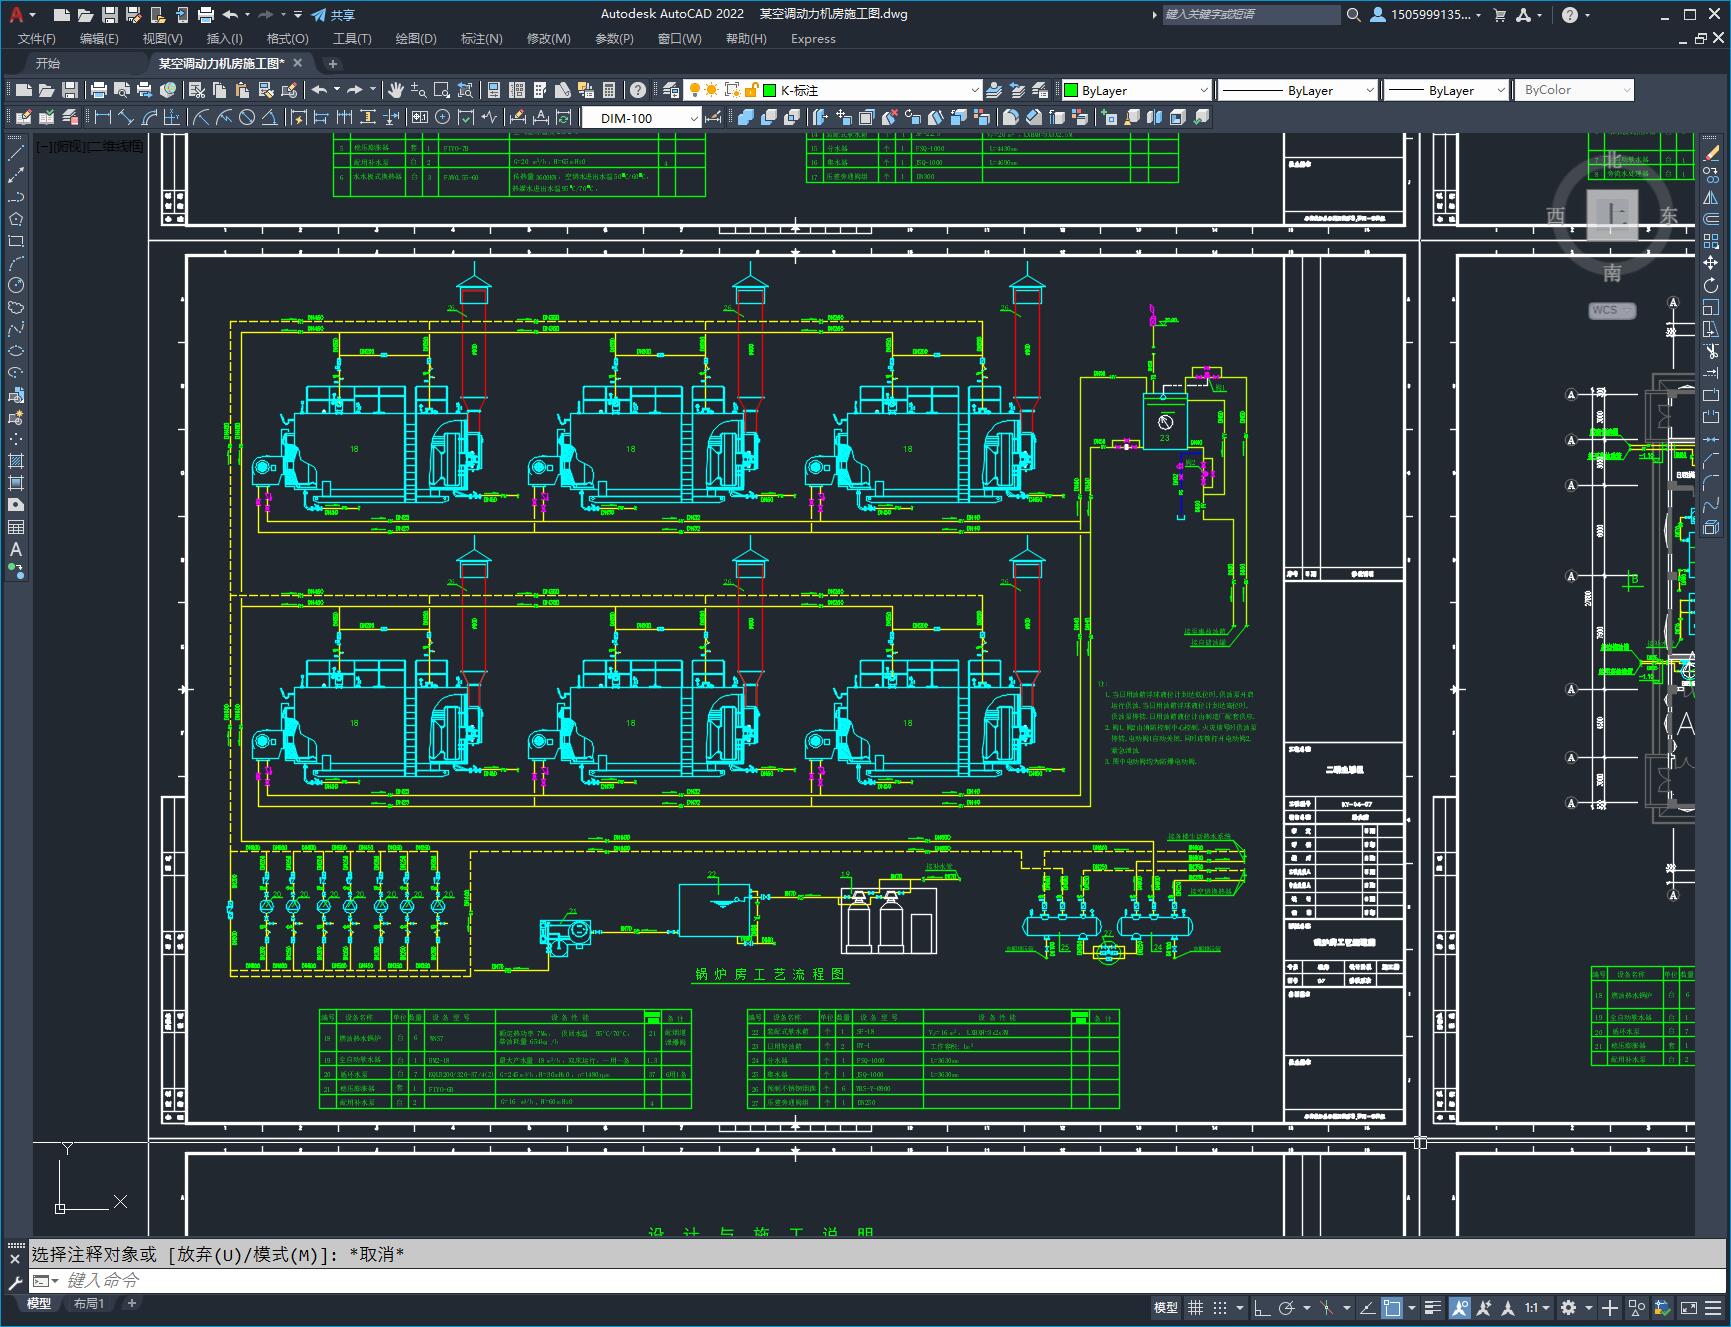Viewport: 1731px width, 1327px height.
Task: Click the Multiline Text tool
Action: tap(16, 549)
